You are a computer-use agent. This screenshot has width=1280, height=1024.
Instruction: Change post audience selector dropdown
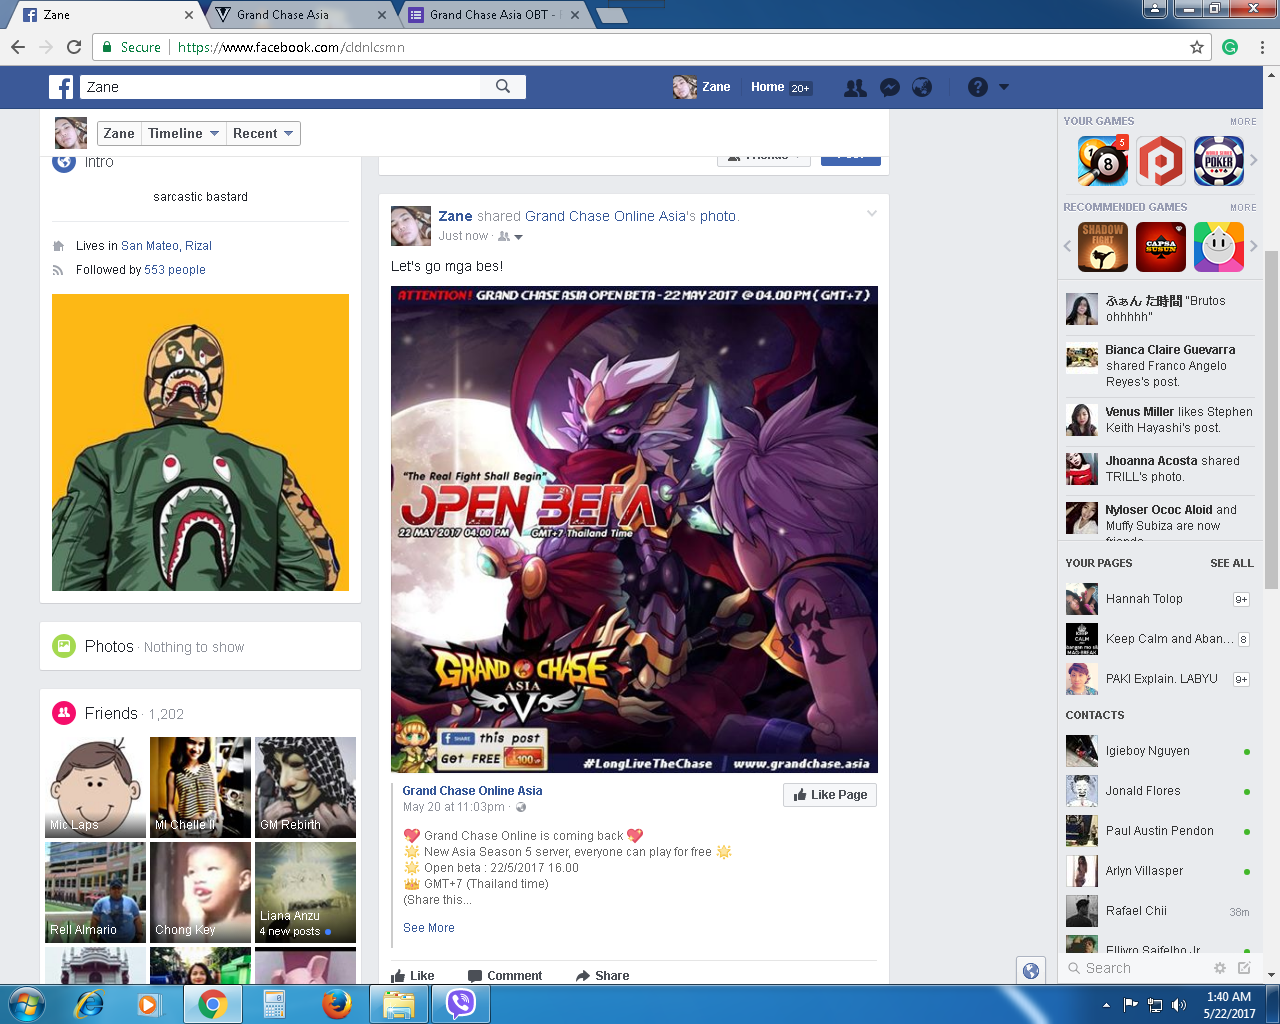[x=510, y=237]
